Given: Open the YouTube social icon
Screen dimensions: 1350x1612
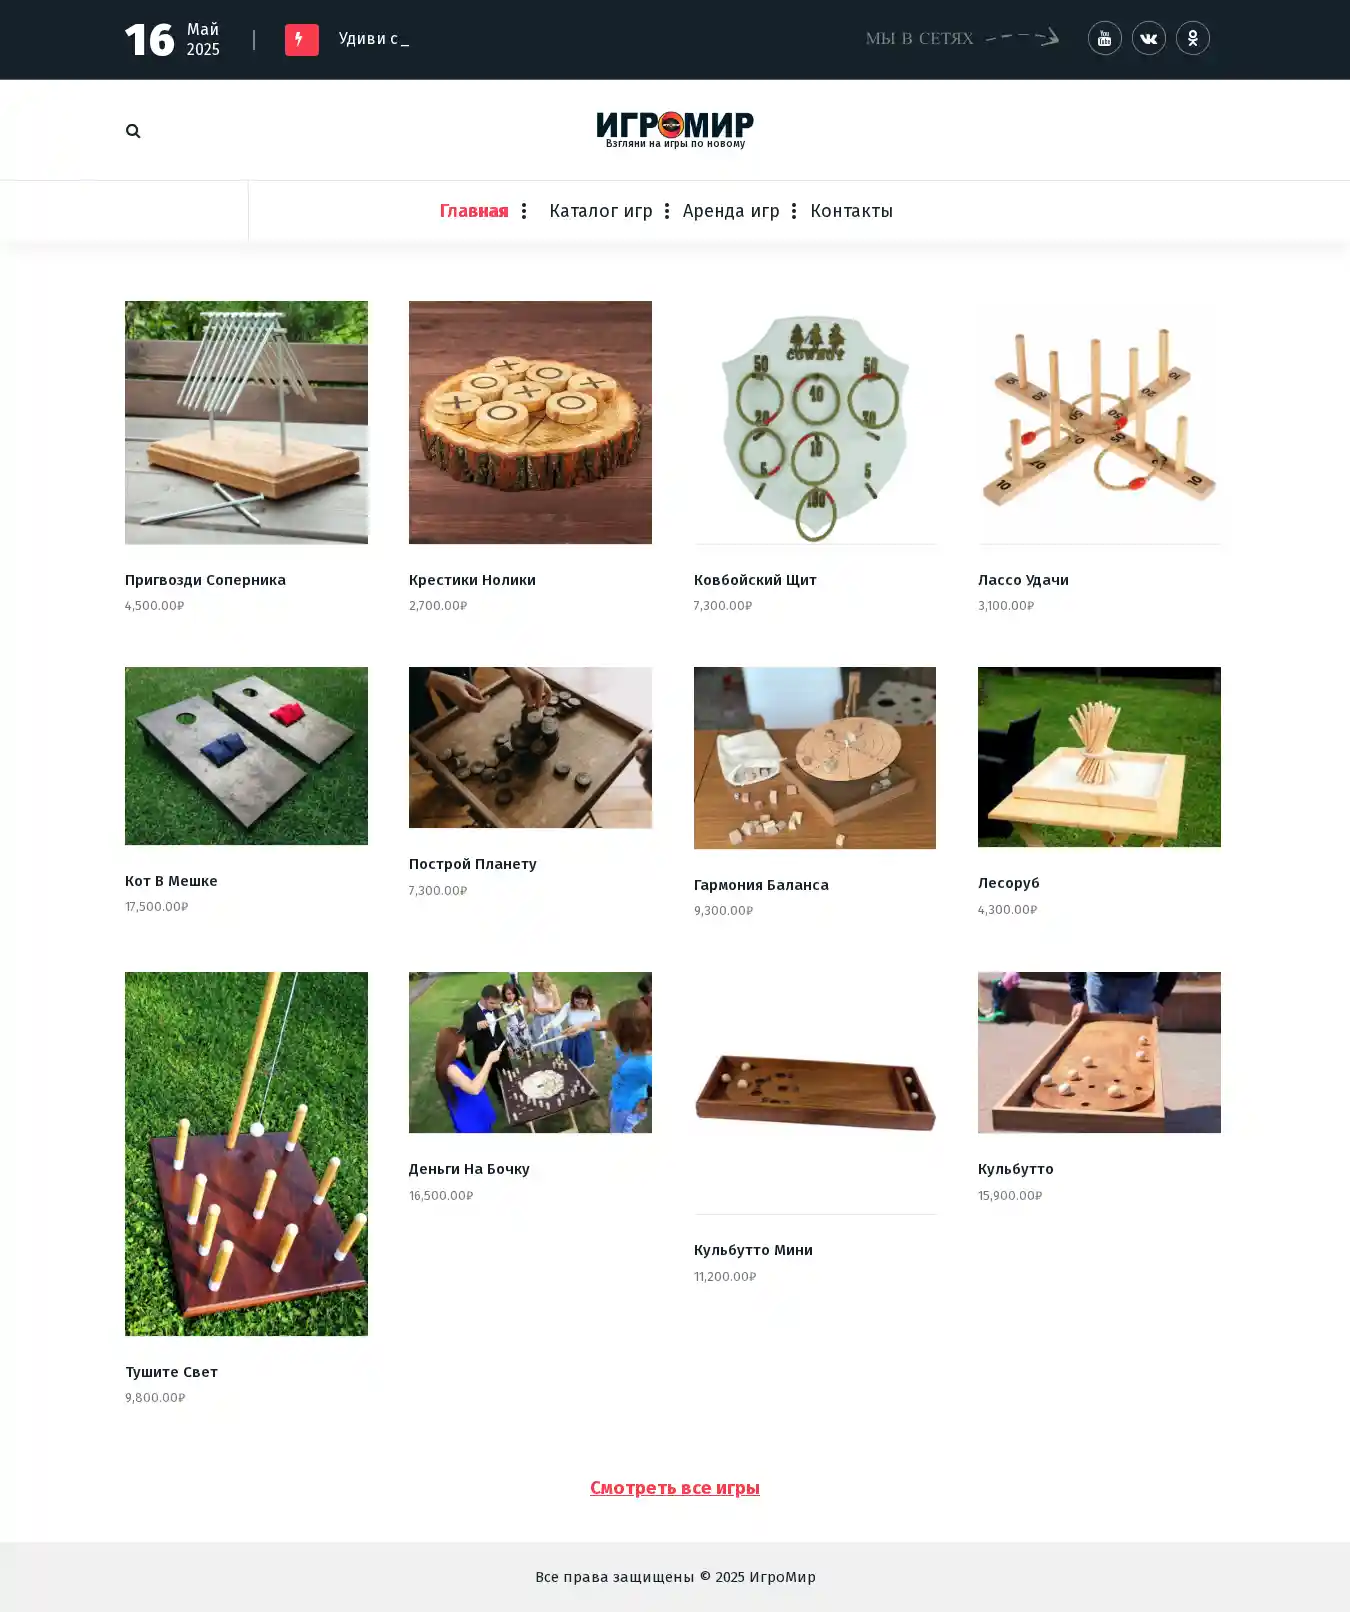Looking at the screenshot, I should (1104, 38).
